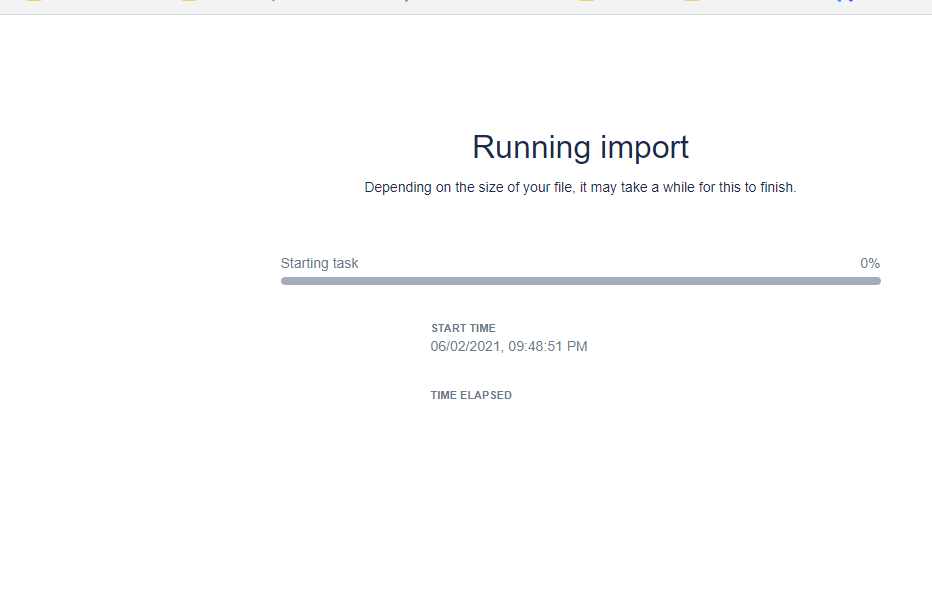The height and width of the screenshot is (607, 932).
Task: Click the rightmost blue bookmark icon
Action: (x=844, y=1)
